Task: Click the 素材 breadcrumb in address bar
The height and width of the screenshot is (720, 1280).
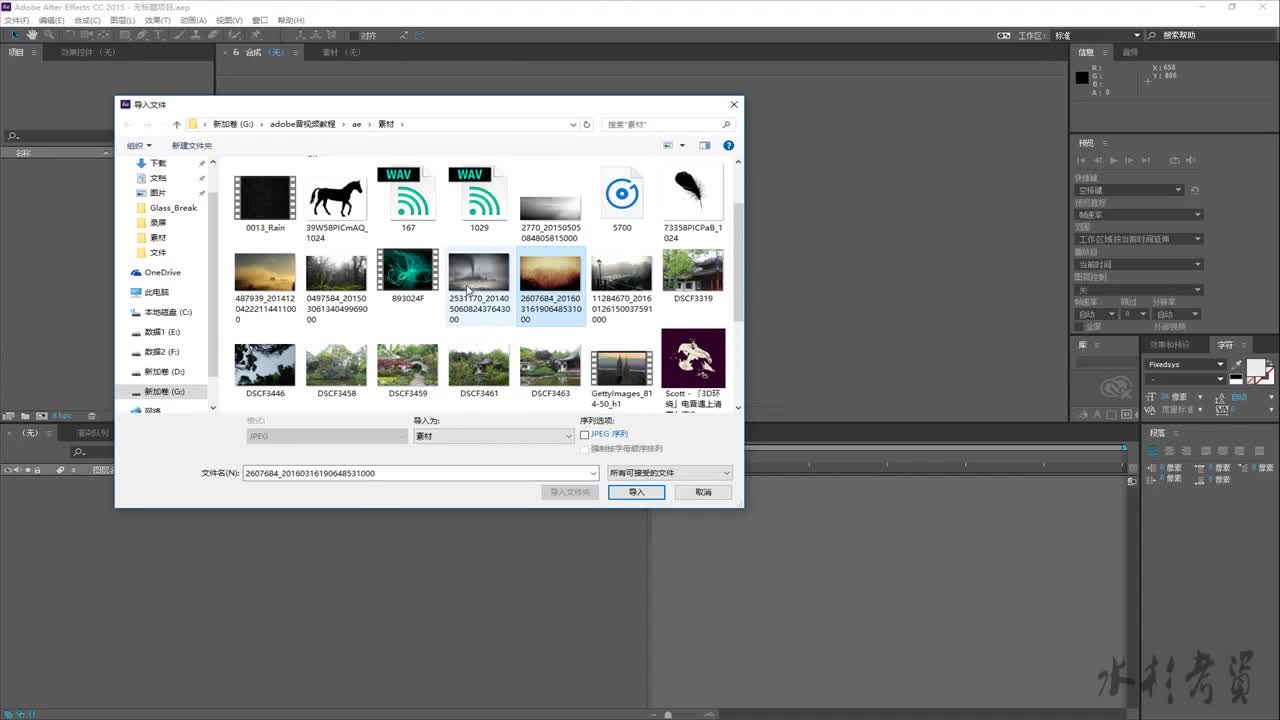Action: point(385,125)
